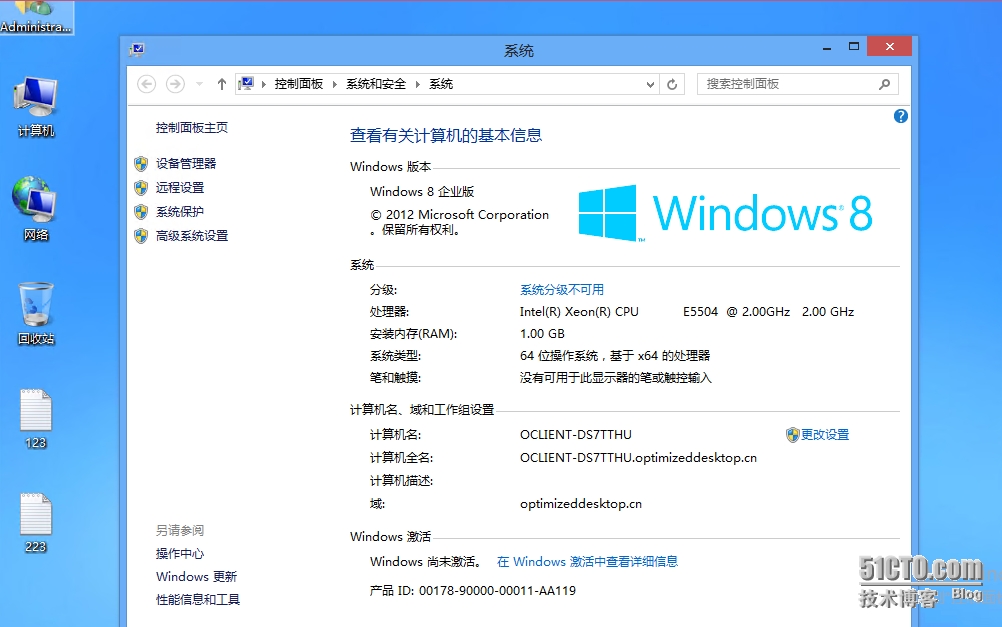Expand the chevron after 系统和安全 breadcrumb
This screenshot has height=627, width=1002.
point(417,84)
